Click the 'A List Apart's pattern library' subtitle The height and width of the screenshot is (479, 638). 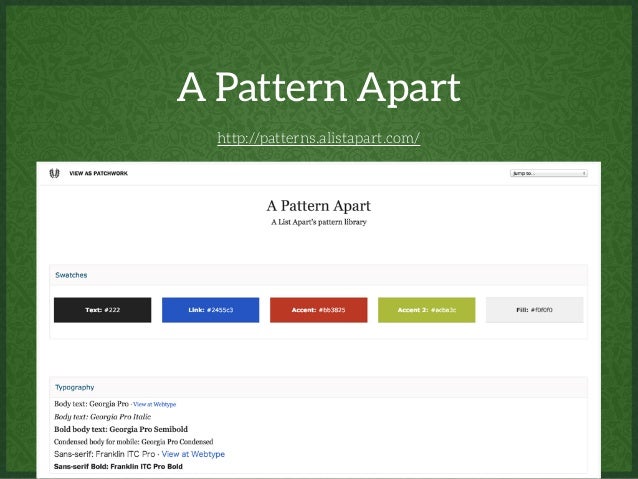pos(319,222)
